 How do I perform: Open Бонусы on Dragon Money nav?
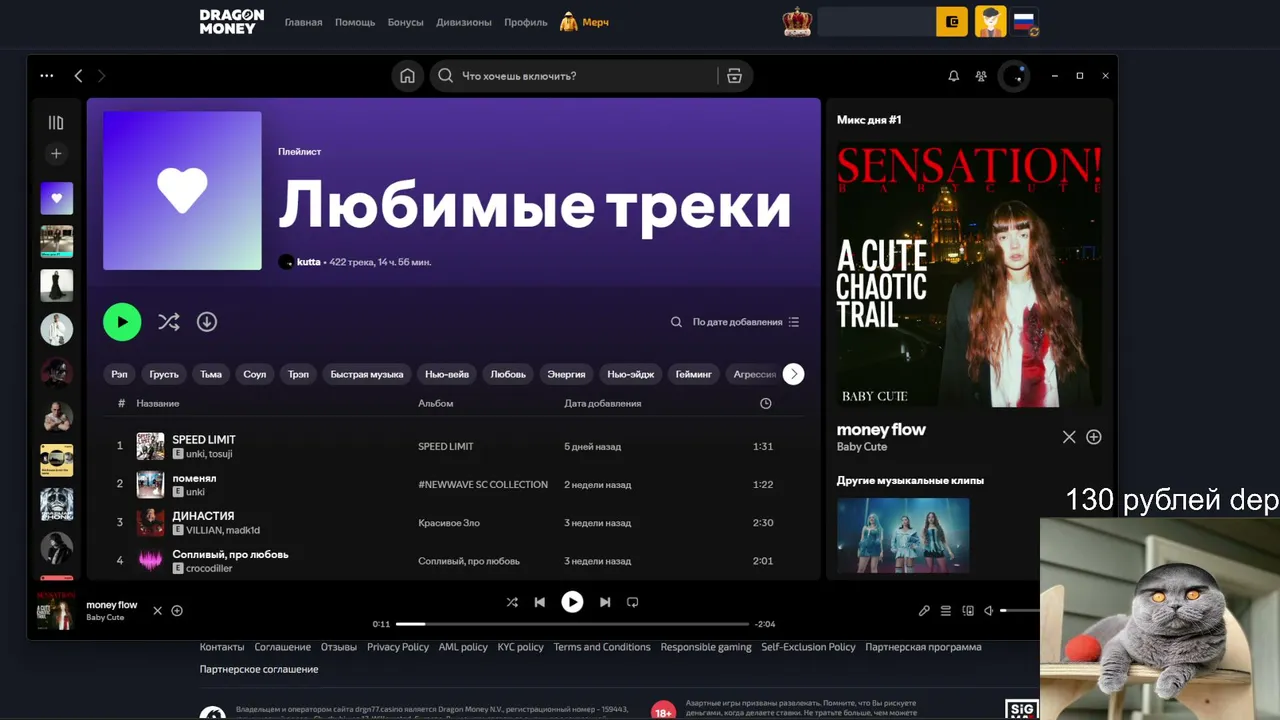(406, 22)
